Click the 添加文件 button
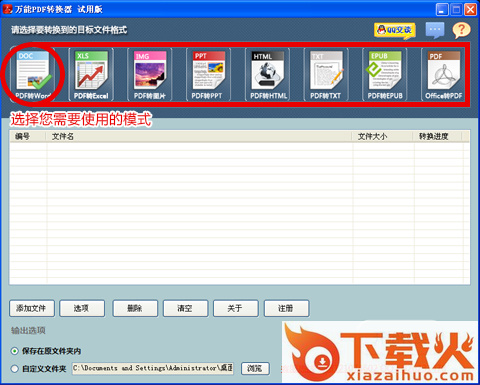 pyautogui.click(x=32, y=308)
